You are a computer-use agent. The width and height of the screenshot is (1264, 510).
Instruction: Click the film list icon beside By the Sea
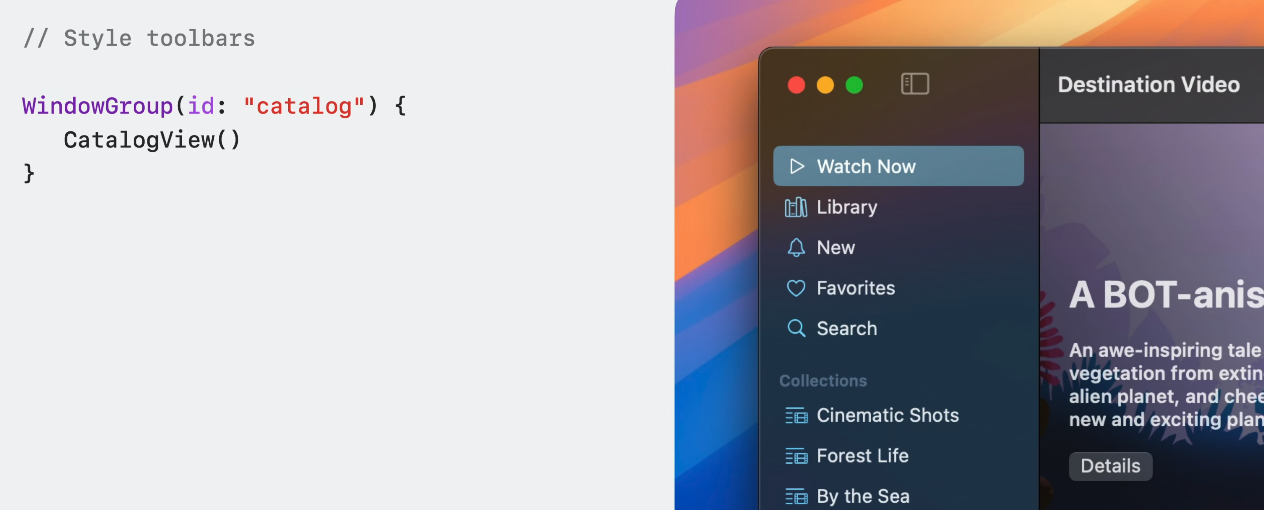pos(796,496)
